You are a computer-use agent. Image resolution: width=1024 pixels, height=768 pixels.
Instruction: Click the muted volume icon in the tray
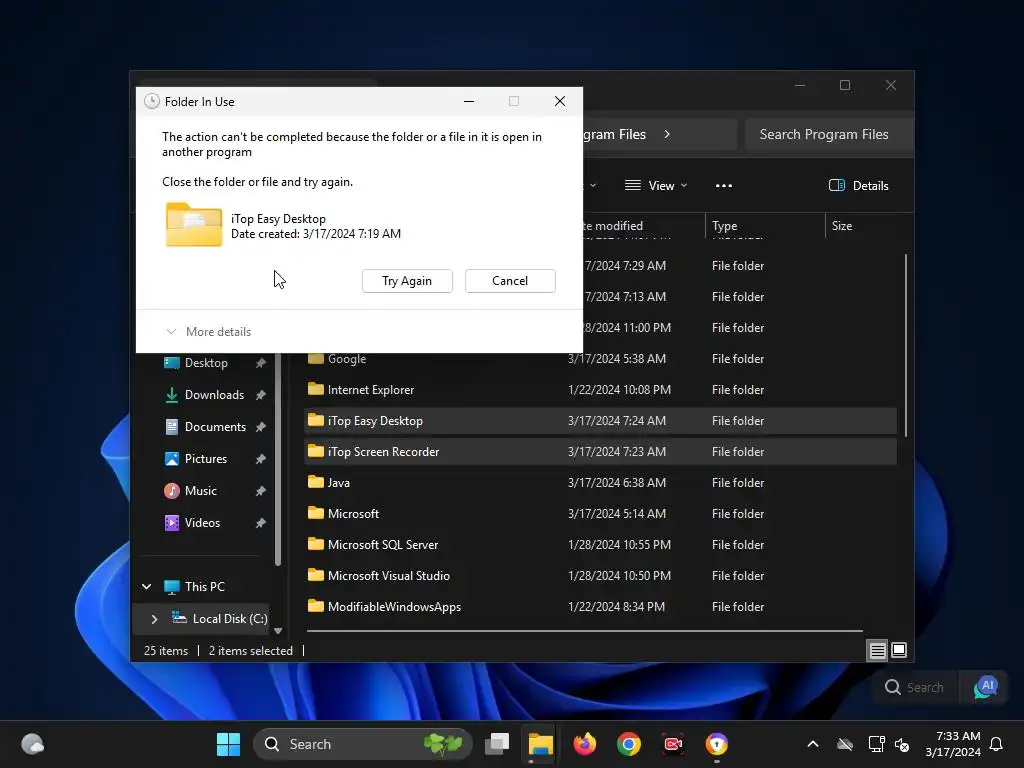pyautogui.click(x=902, y=744)
